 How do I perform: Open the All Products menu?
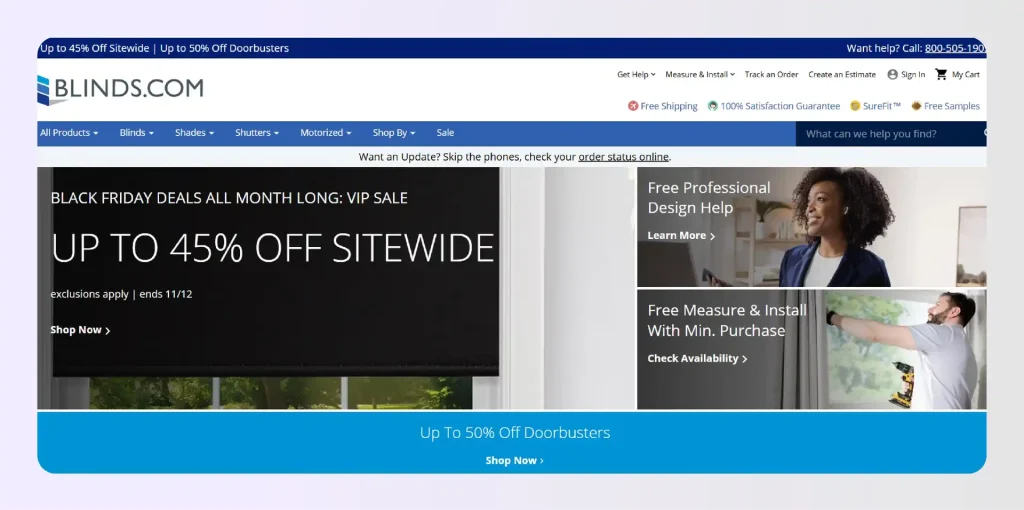[69, 133]
